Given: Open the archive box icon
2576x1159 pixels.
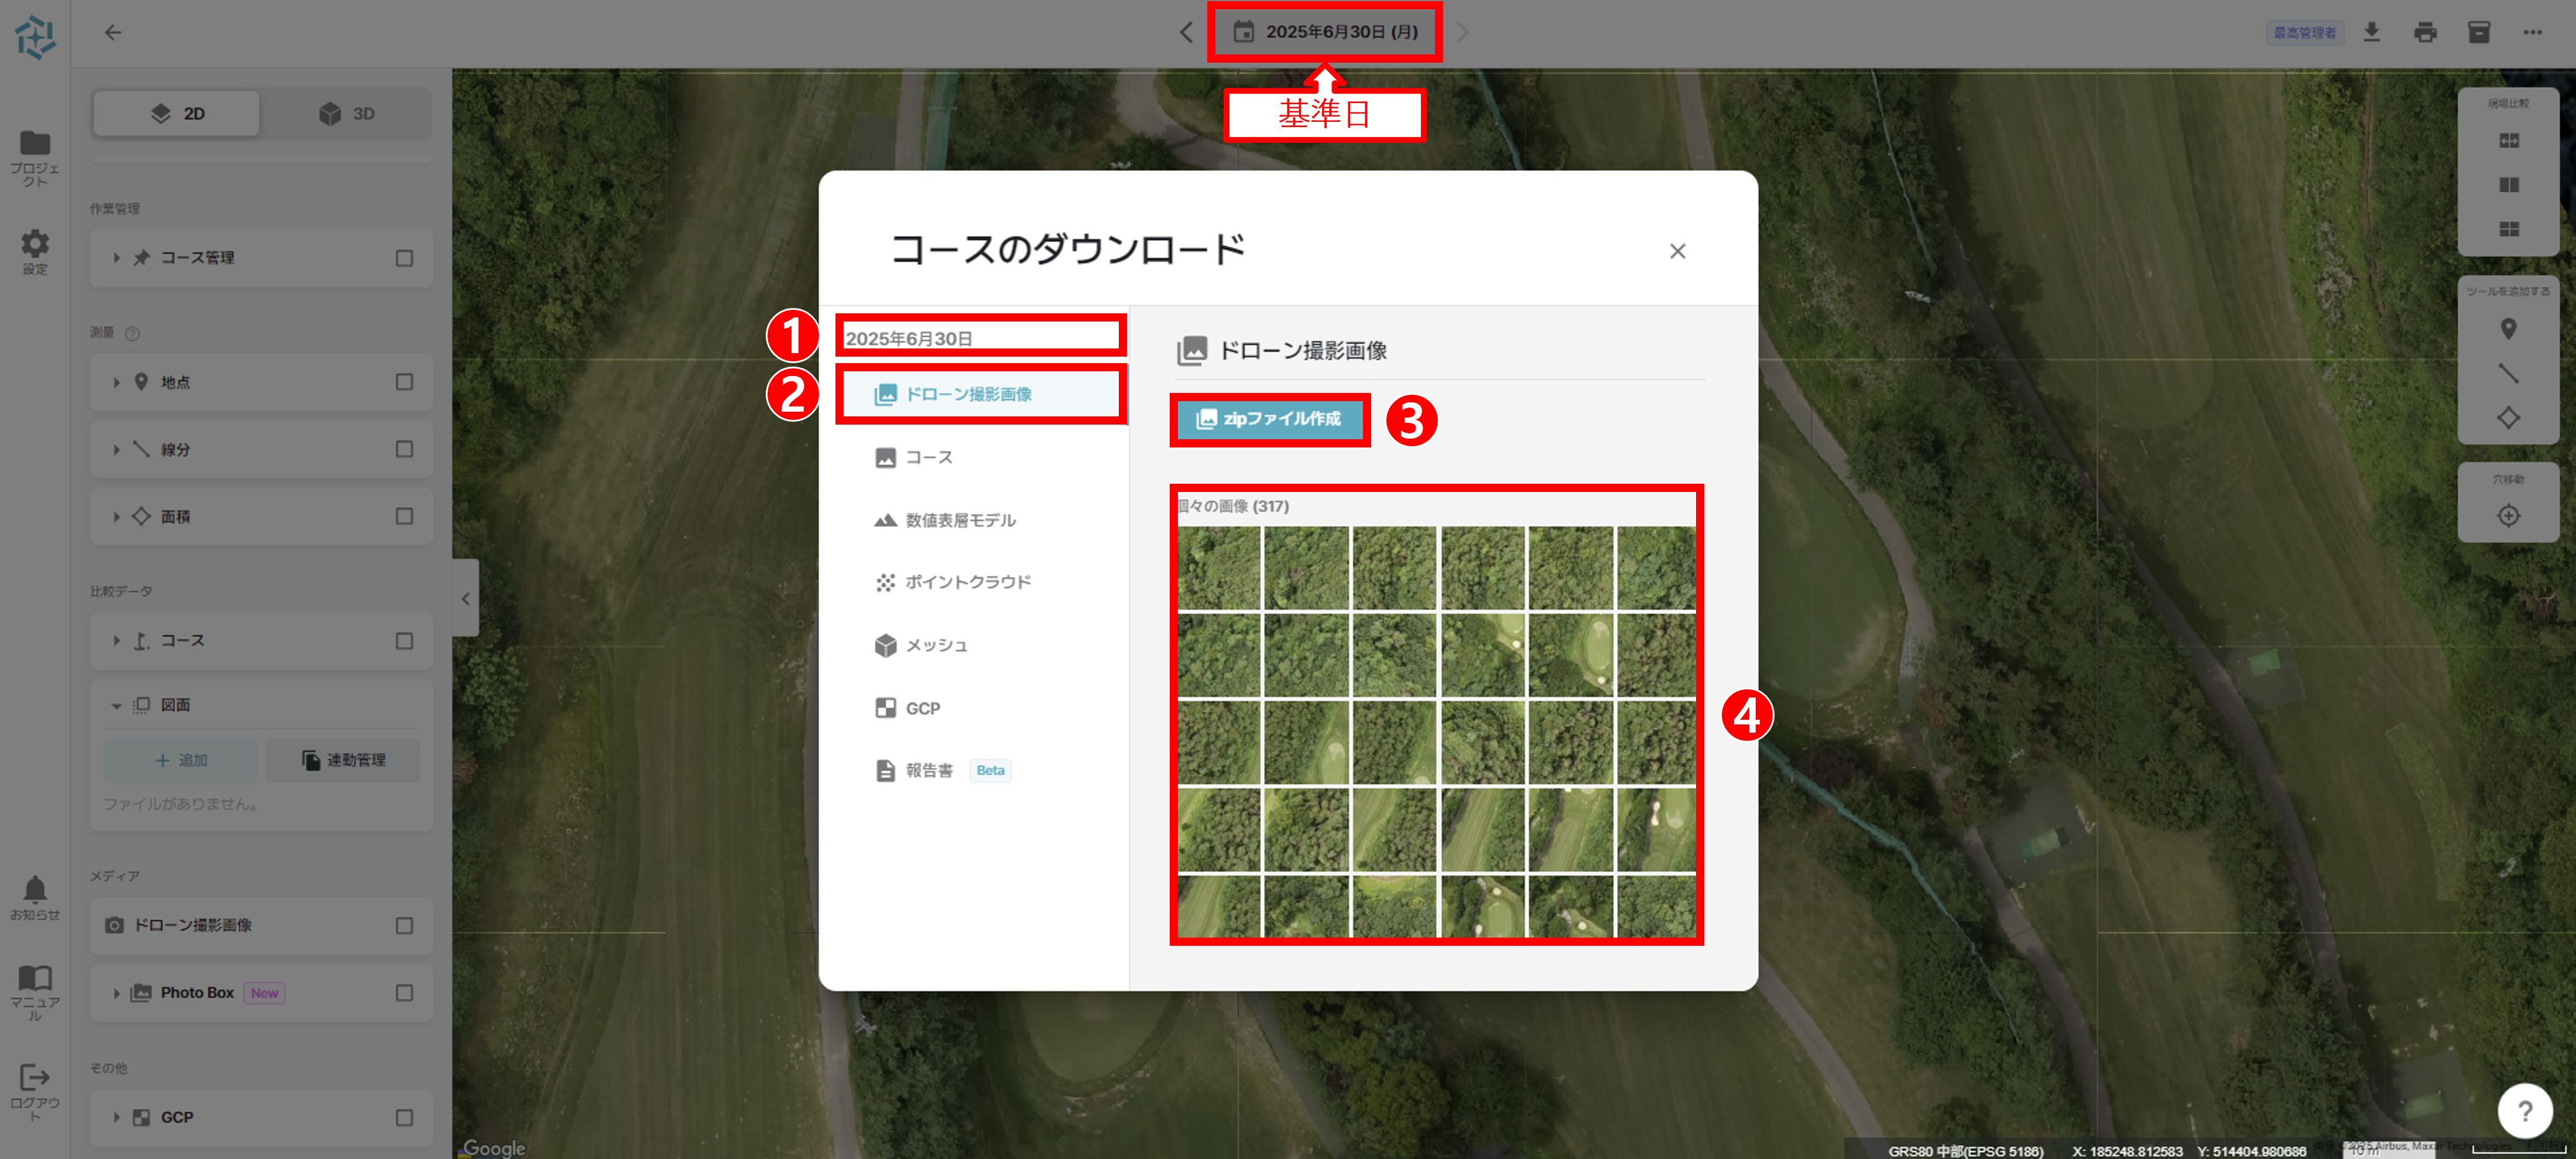Looking at the screenshot, I should pyautogui.click(x=2478, y=32).
